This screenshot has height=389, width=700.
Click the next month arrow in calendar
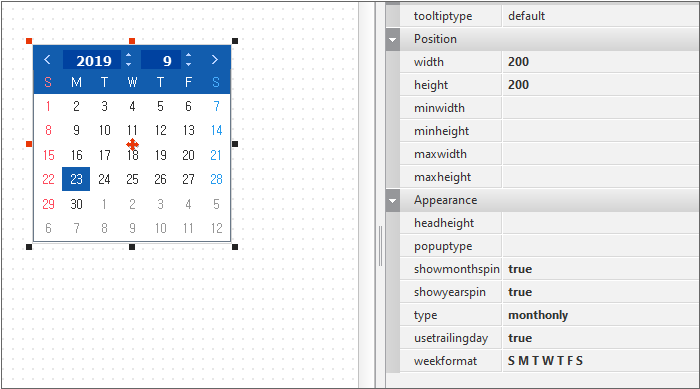point(215,60)
